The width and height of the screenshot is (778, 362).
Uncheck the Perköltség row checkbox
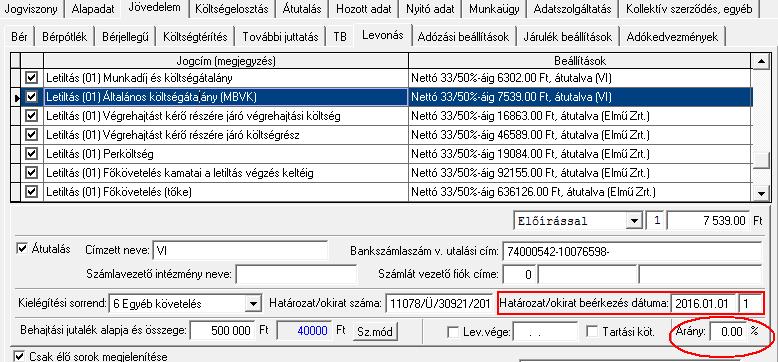click(x=31, y=154)
